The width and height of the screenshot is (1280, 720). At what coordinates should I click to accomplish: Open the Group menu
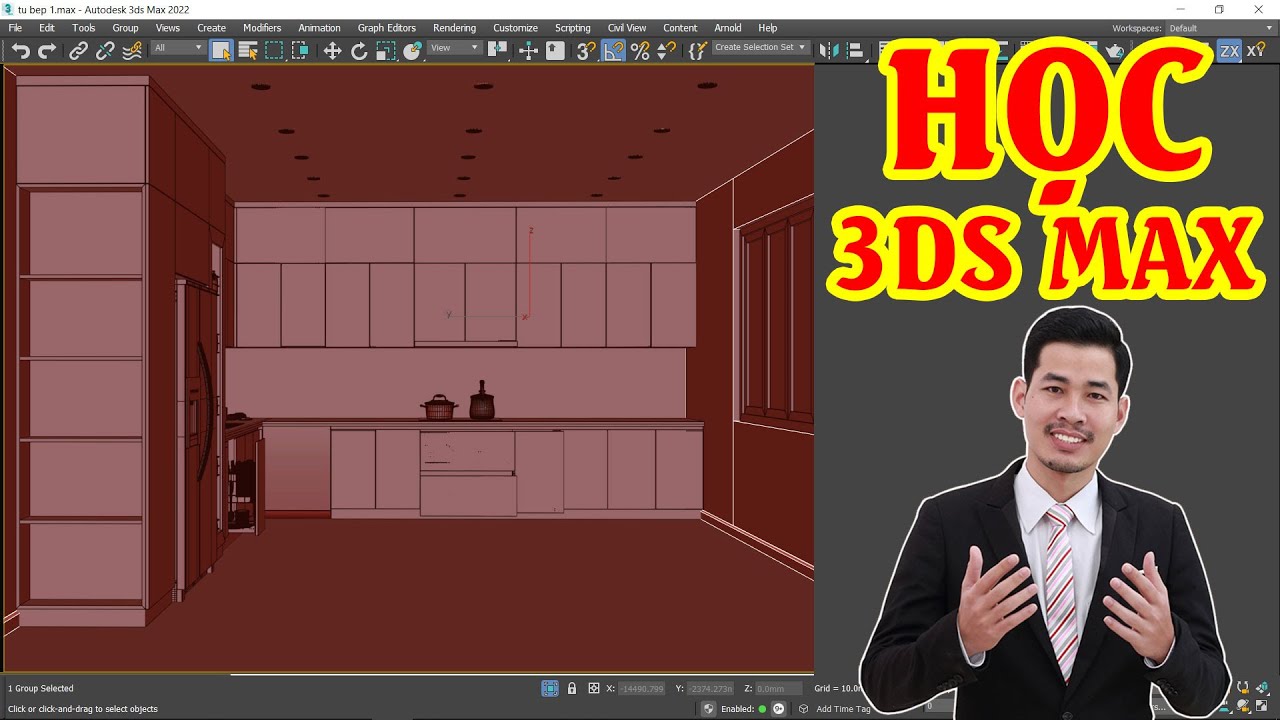tap(125, 28)
